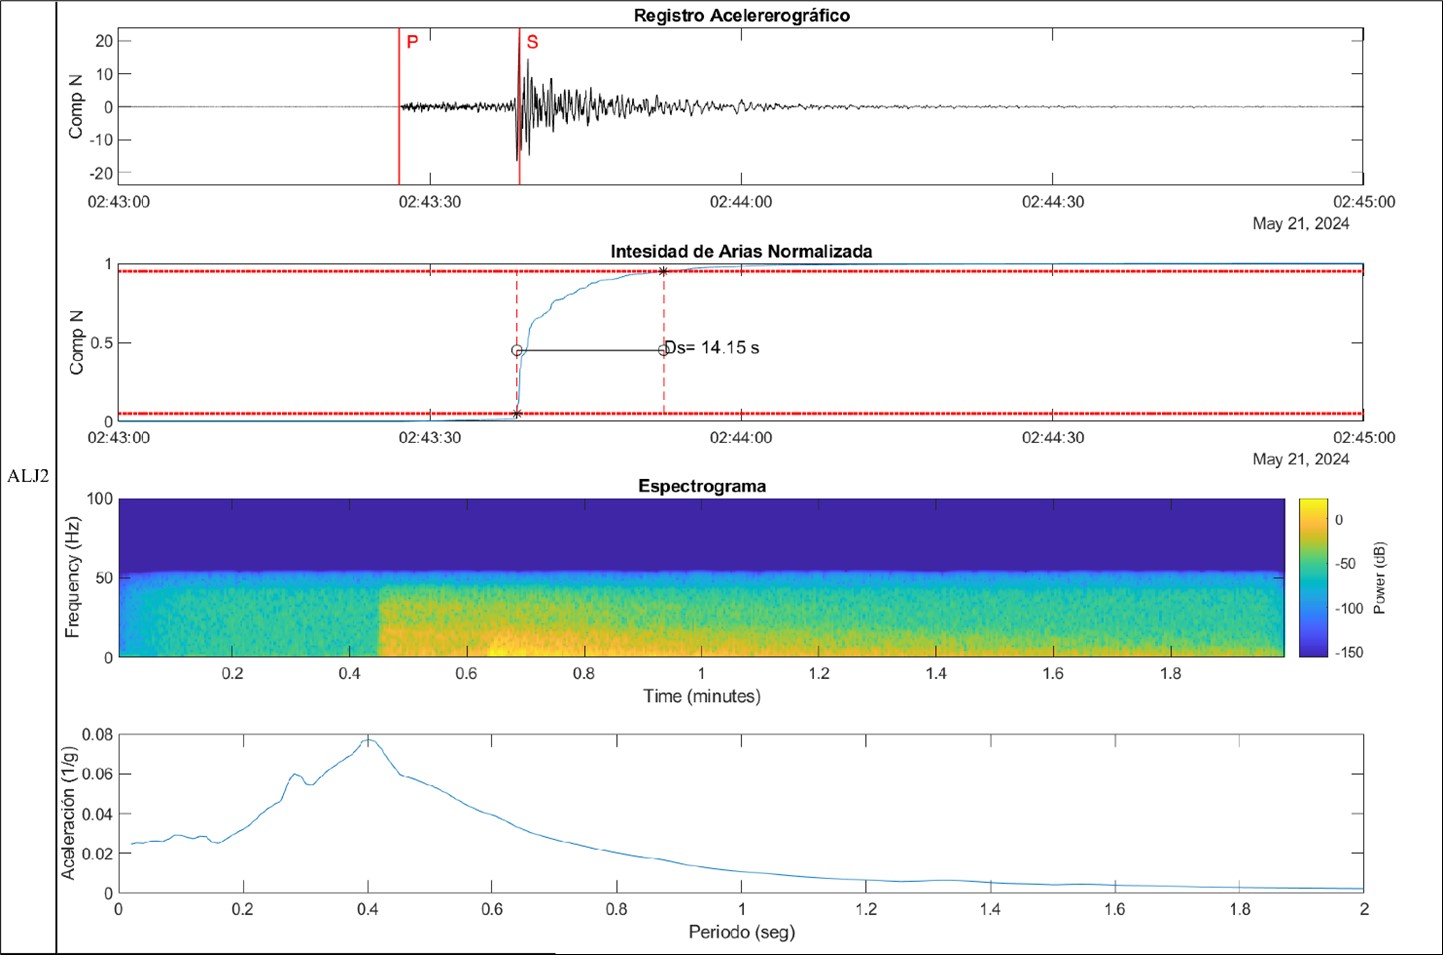
Task: Click the -150 tick on the colorbar
Action: [1349, 652]
